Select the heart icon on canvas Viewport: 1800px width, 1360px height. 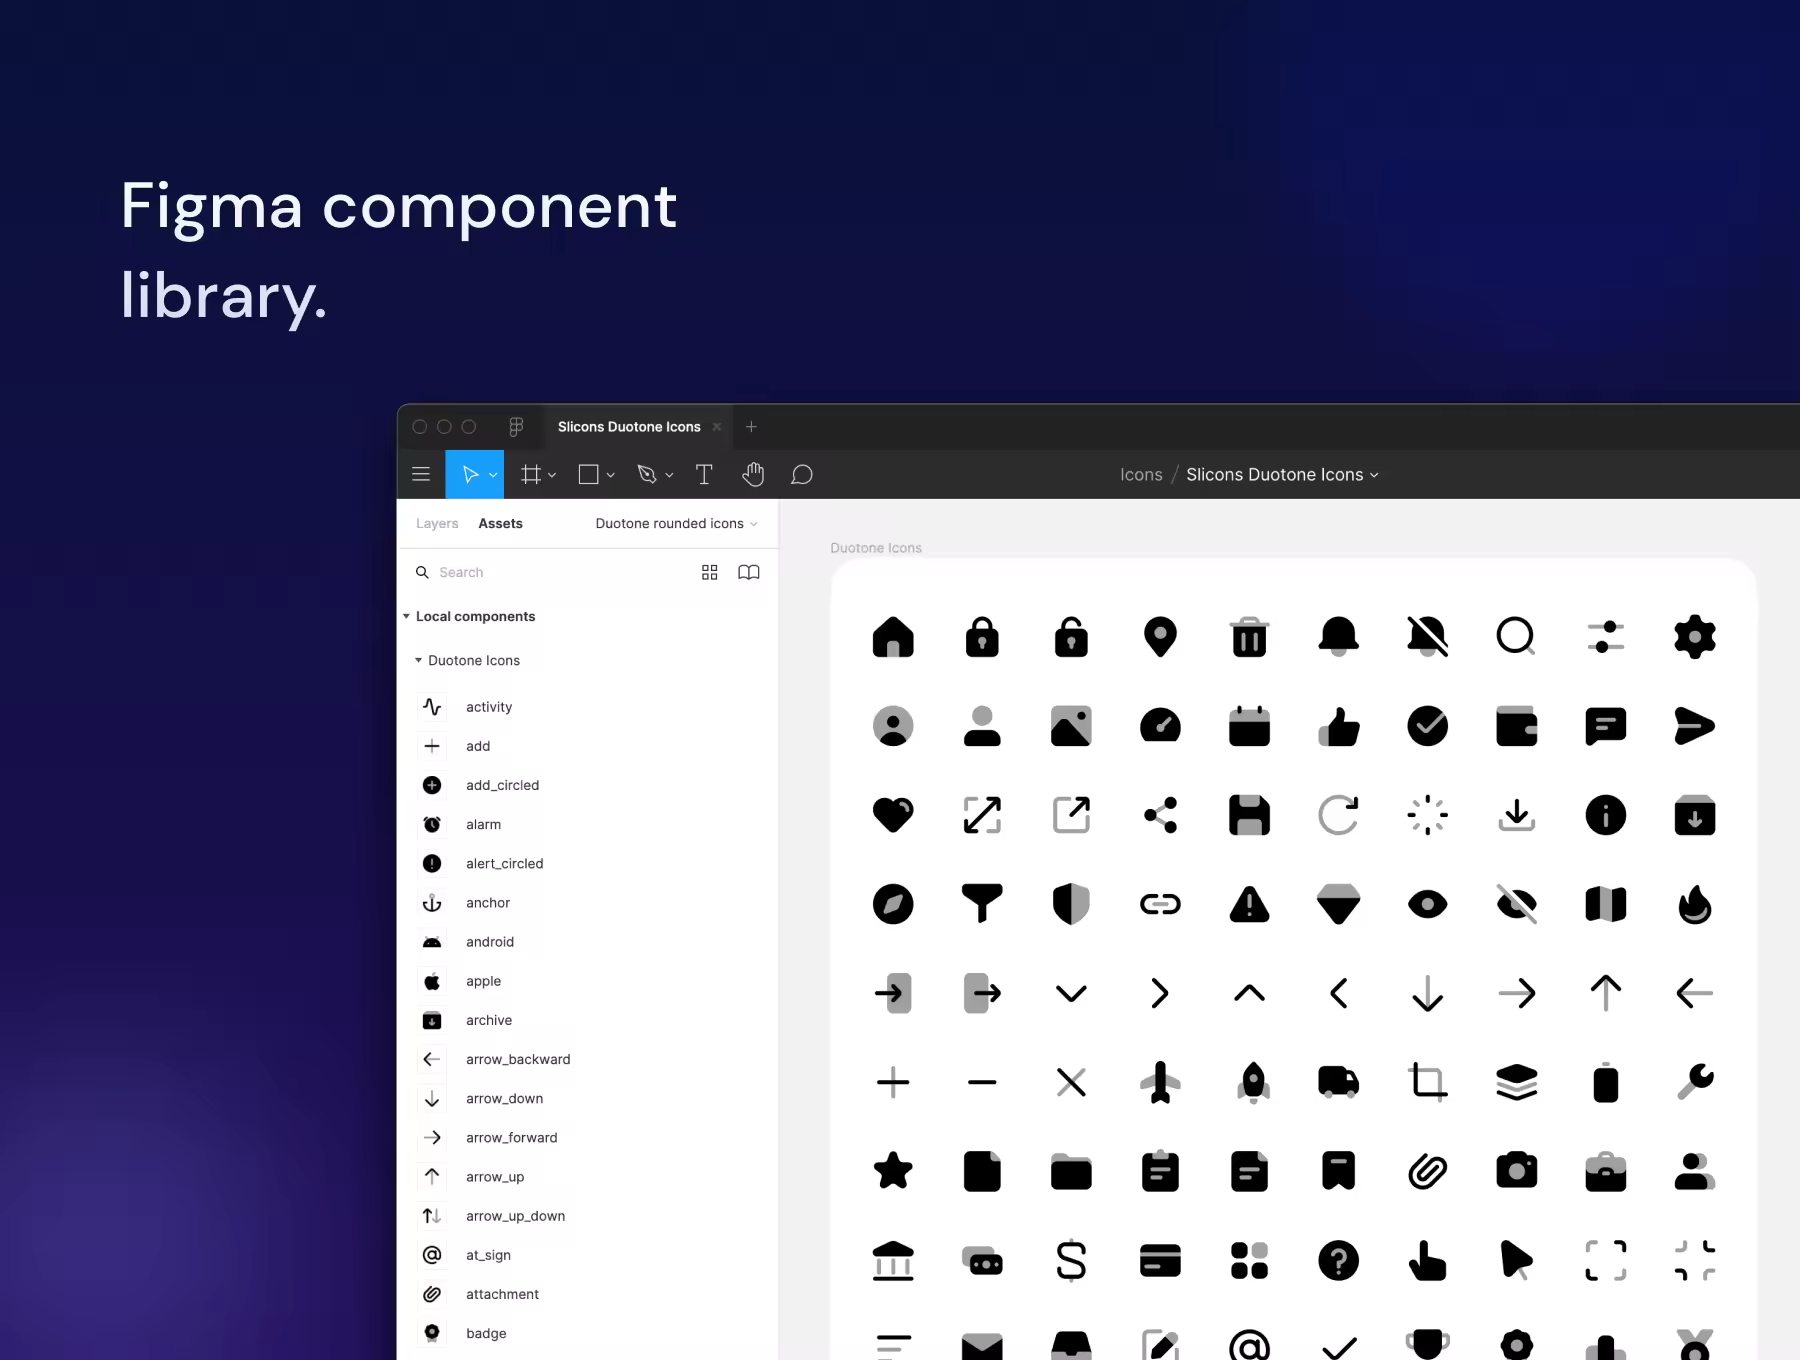click(x=893, y=815)
